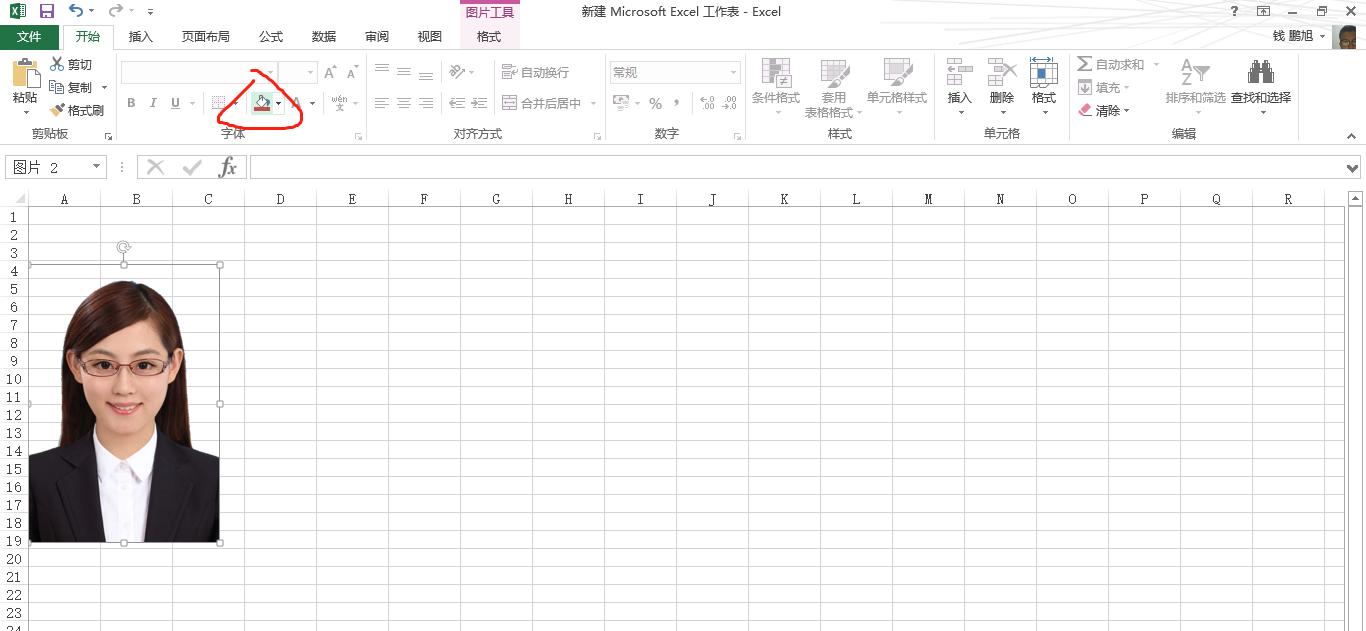Viewport: 1366px width, 631px height.
Task: Toggle bold formatting with the B button
Action: 130,103
